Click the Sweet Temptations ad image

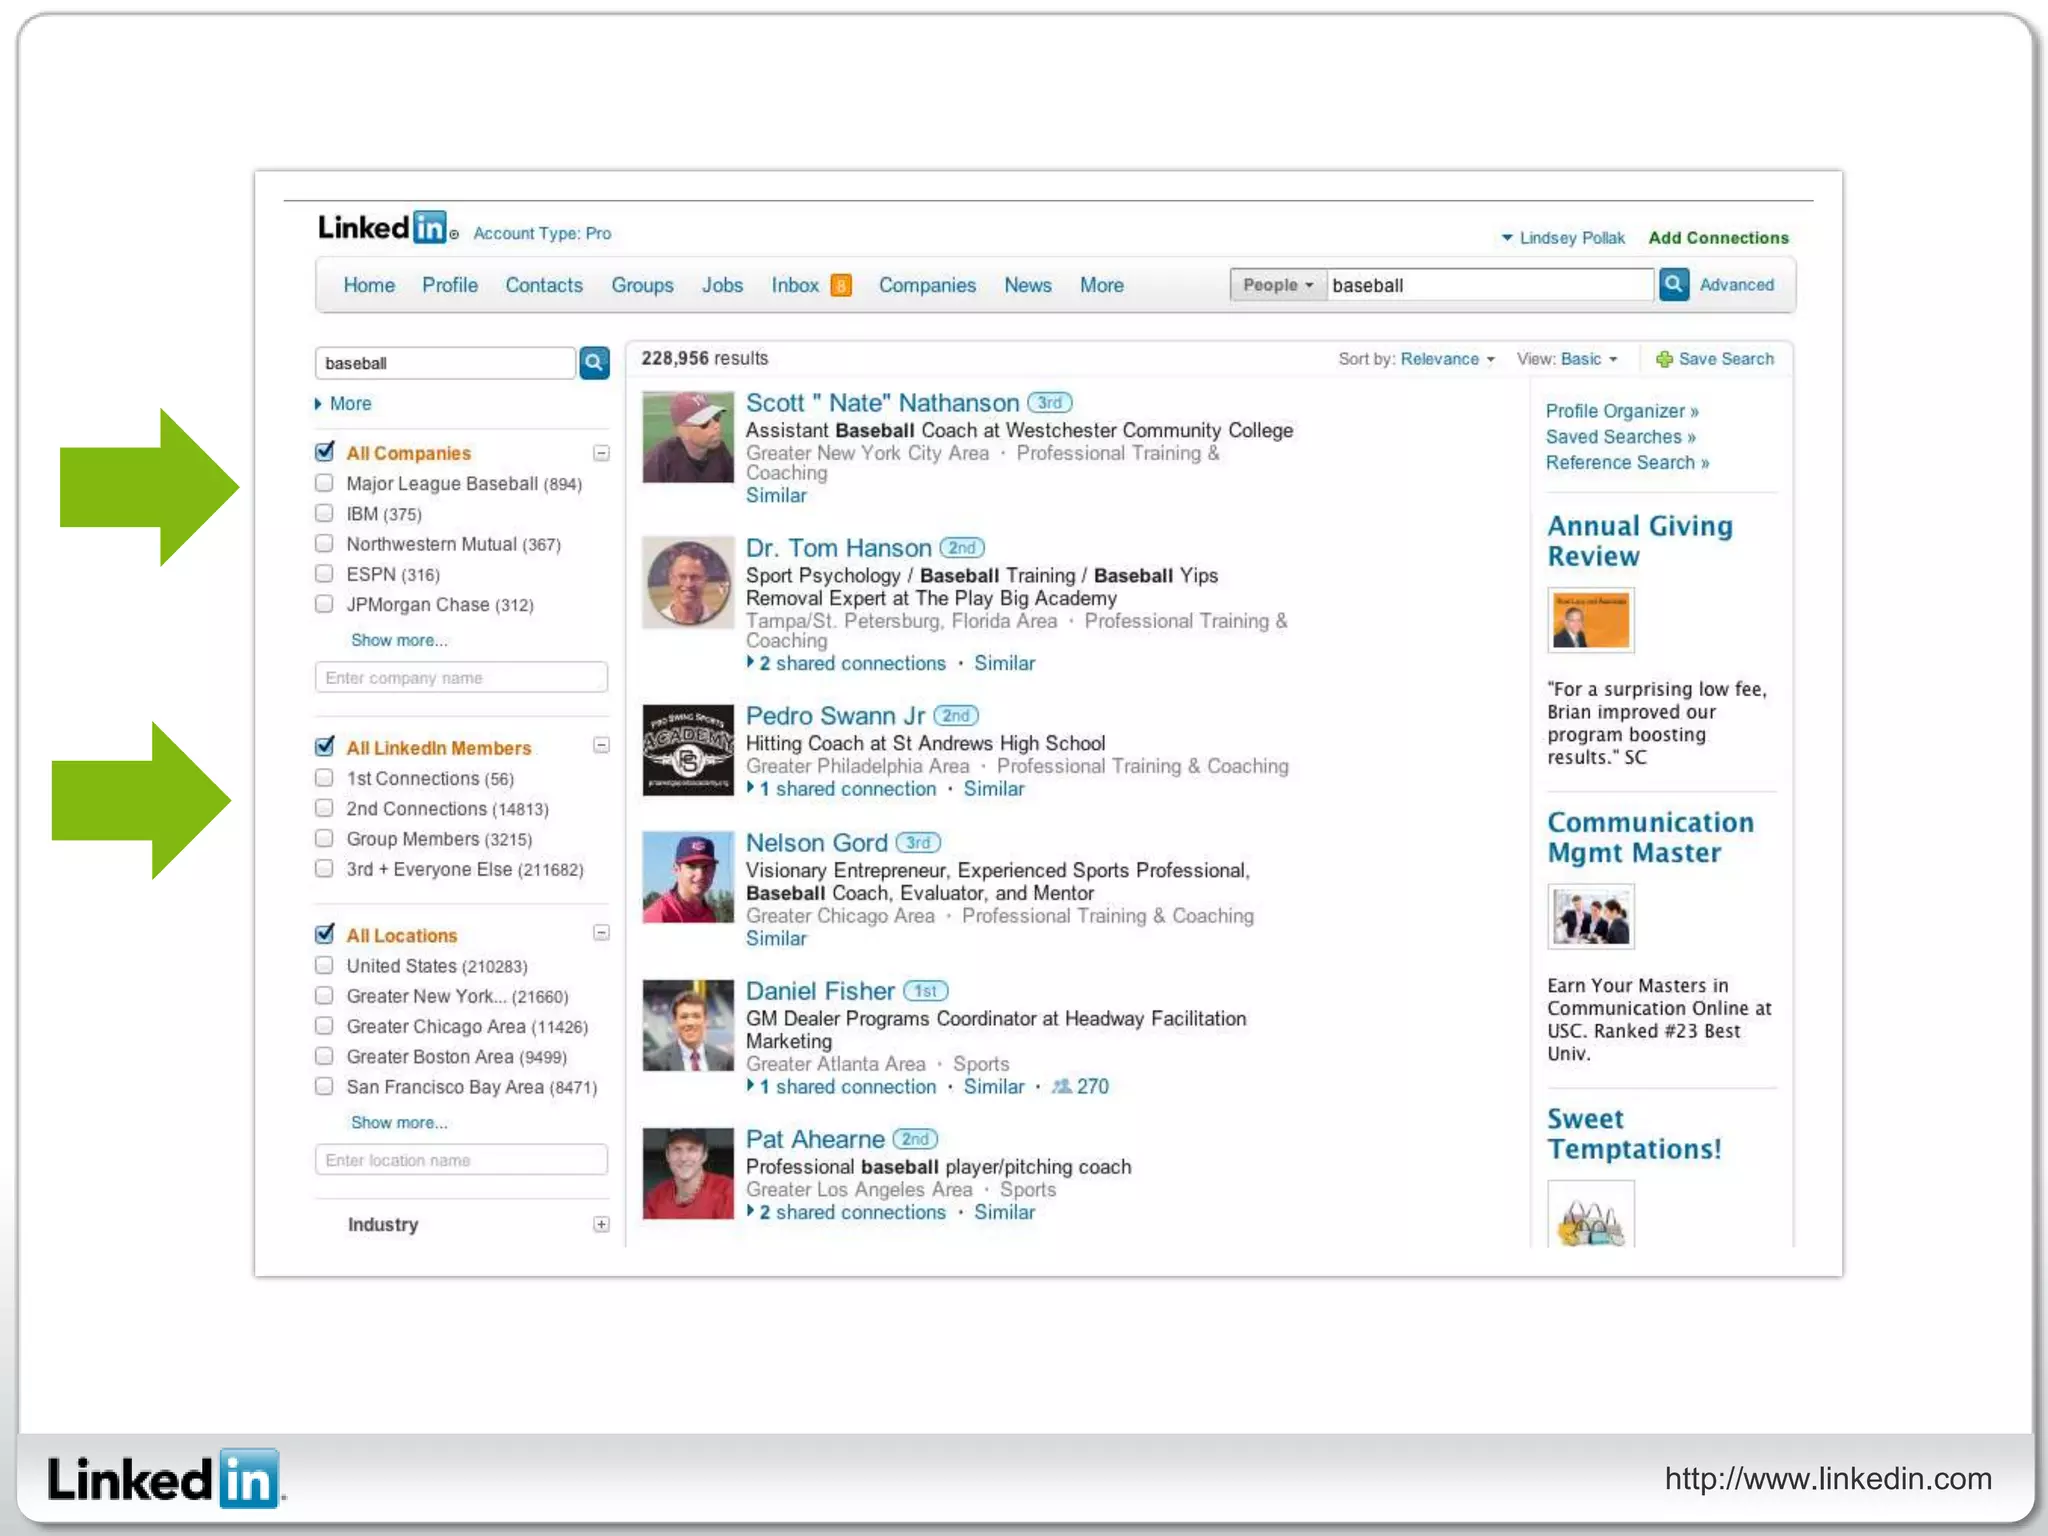pos(1591,1213)
